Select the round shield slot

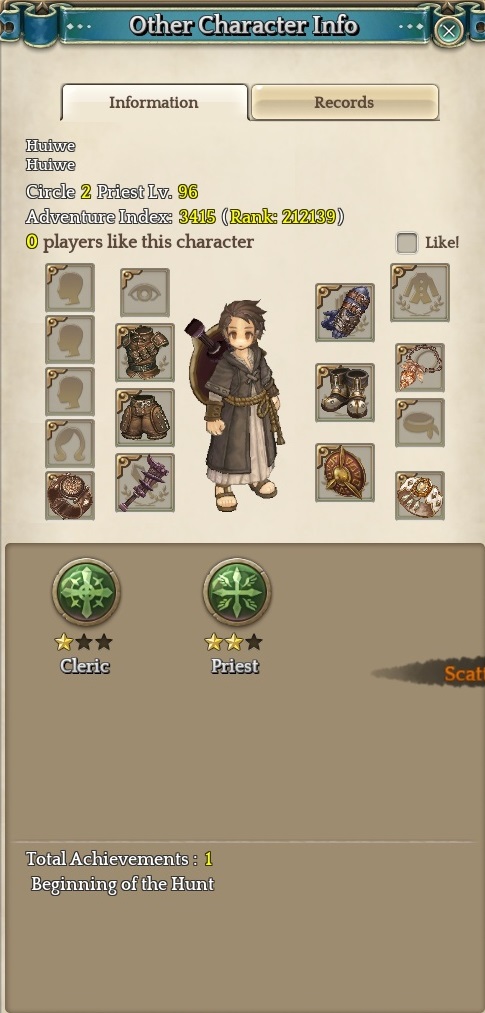(345, 473)
